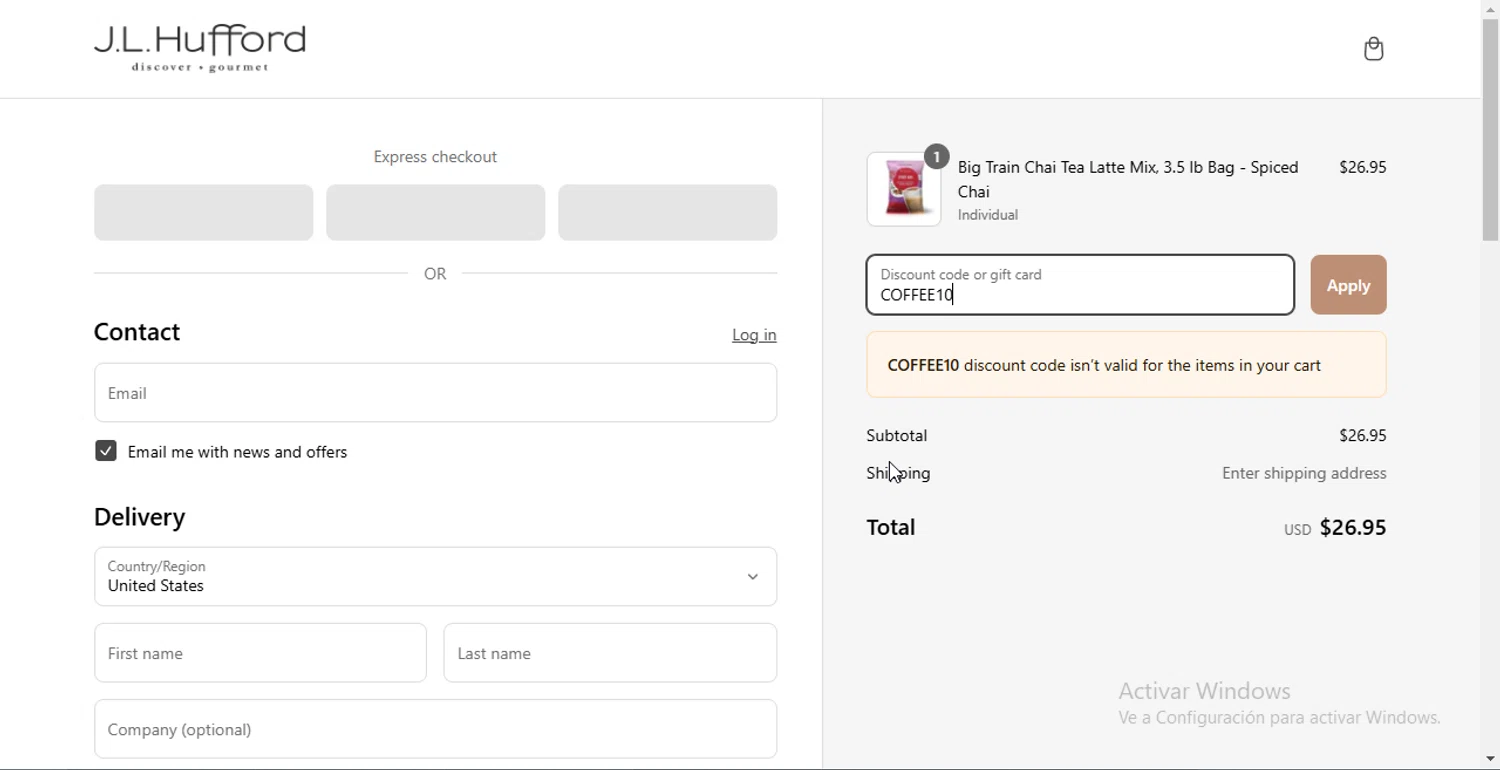This screenshot has width=1500, height=770.
Task: Click the Total USD $26.95 amount
Action: point(1336,528)
